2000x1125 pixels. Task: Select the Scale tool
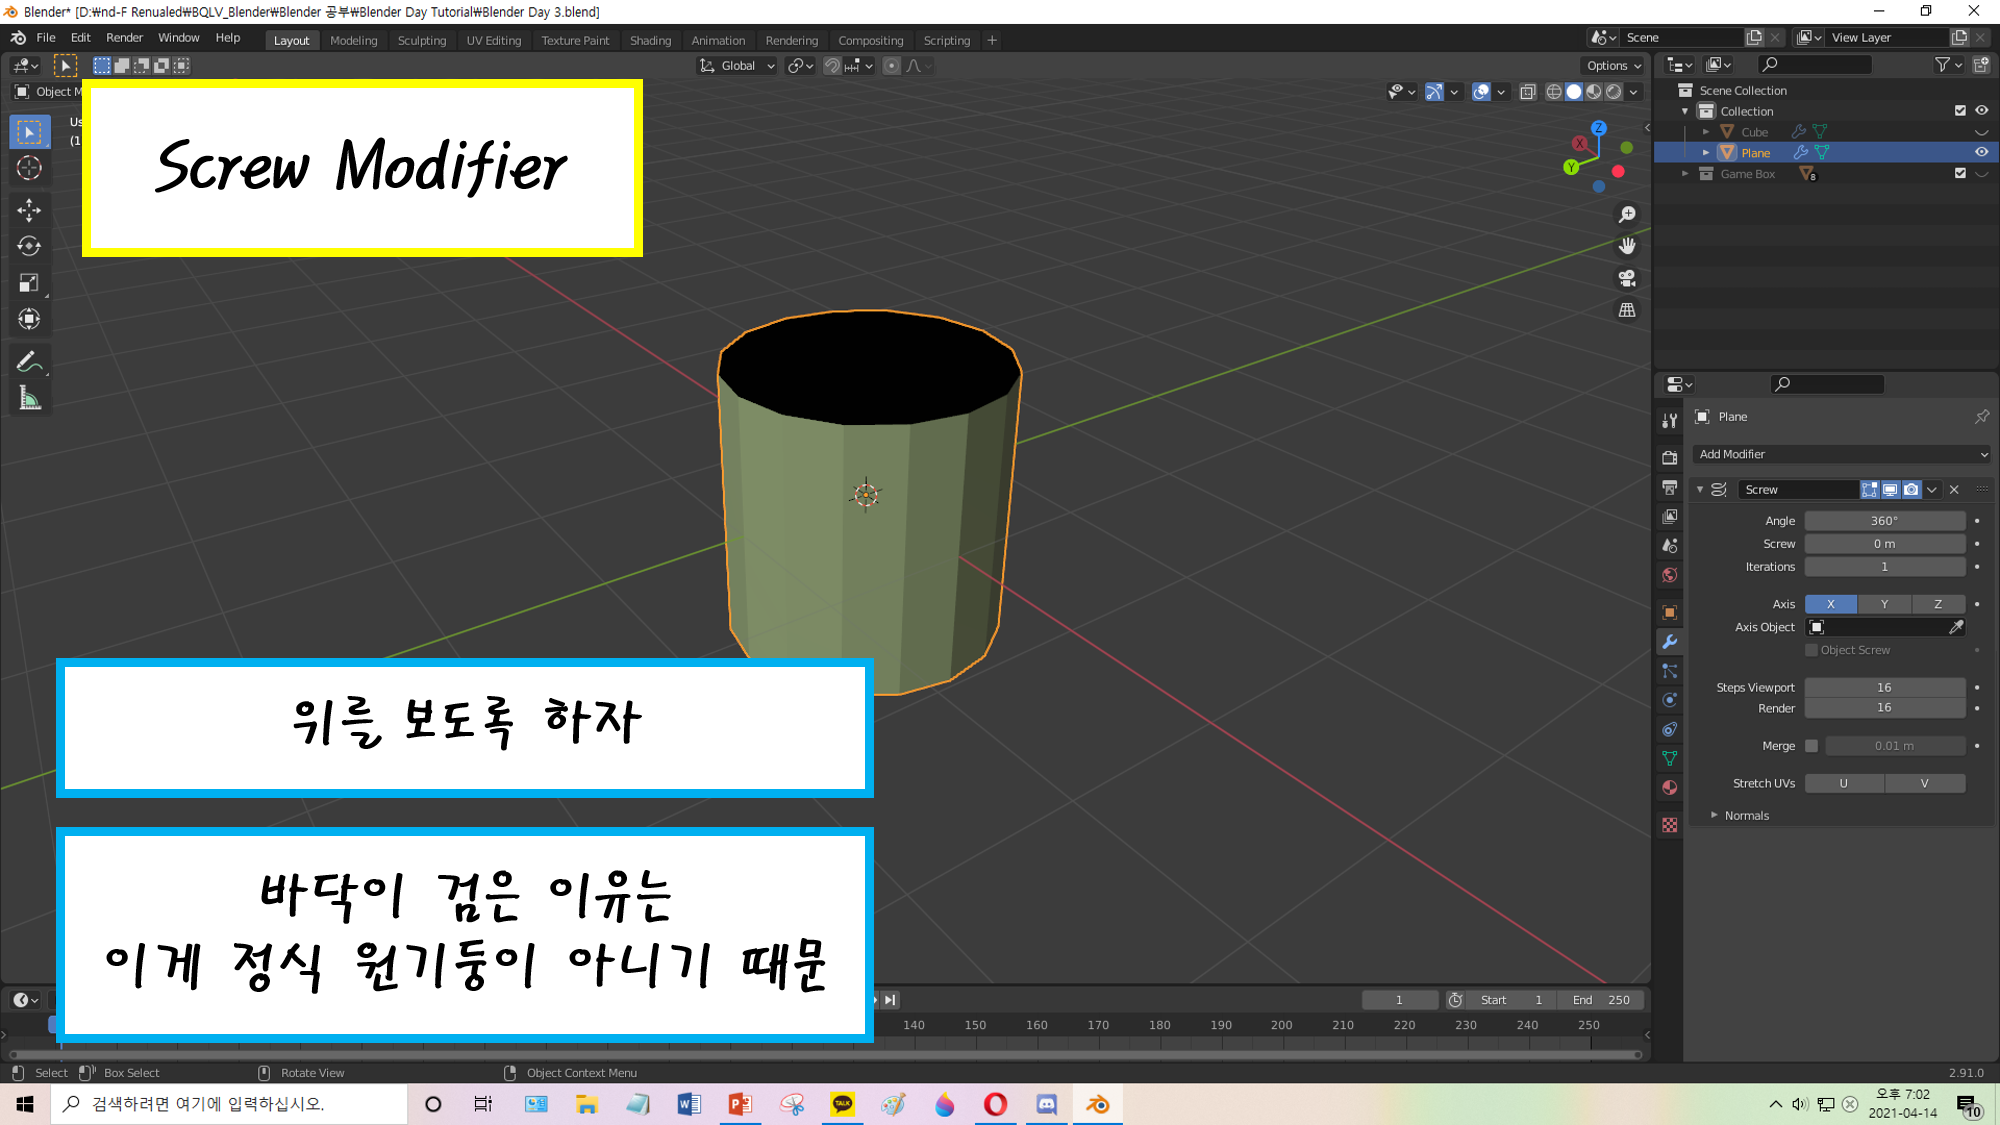(x=29, y=283)
